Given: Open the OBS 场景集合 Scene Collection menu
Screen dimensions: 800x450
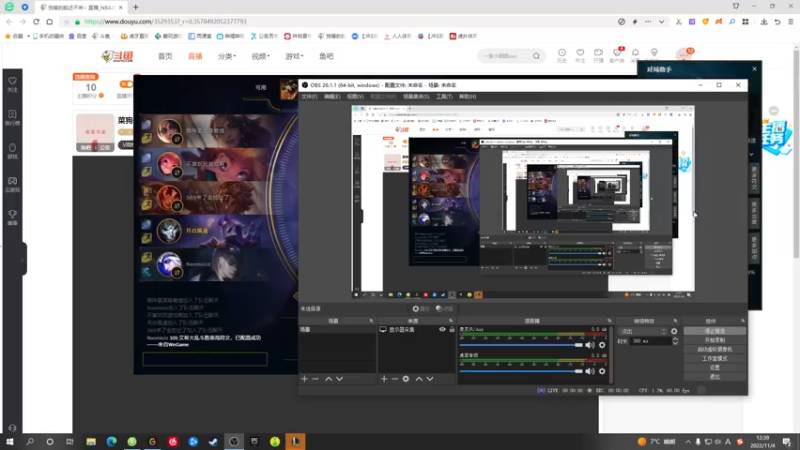Looking at the screenshot, I should click(416, 96).
